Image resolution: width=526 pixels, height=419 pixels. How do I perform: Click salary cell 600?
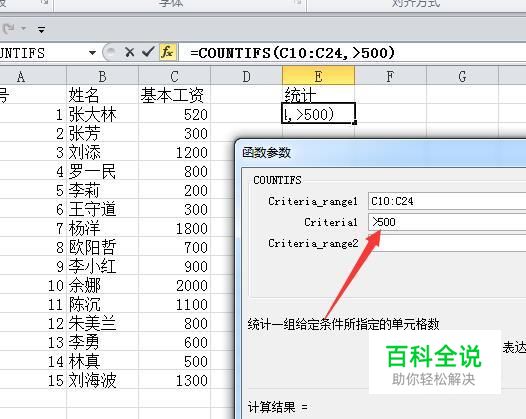coord(174,342)
